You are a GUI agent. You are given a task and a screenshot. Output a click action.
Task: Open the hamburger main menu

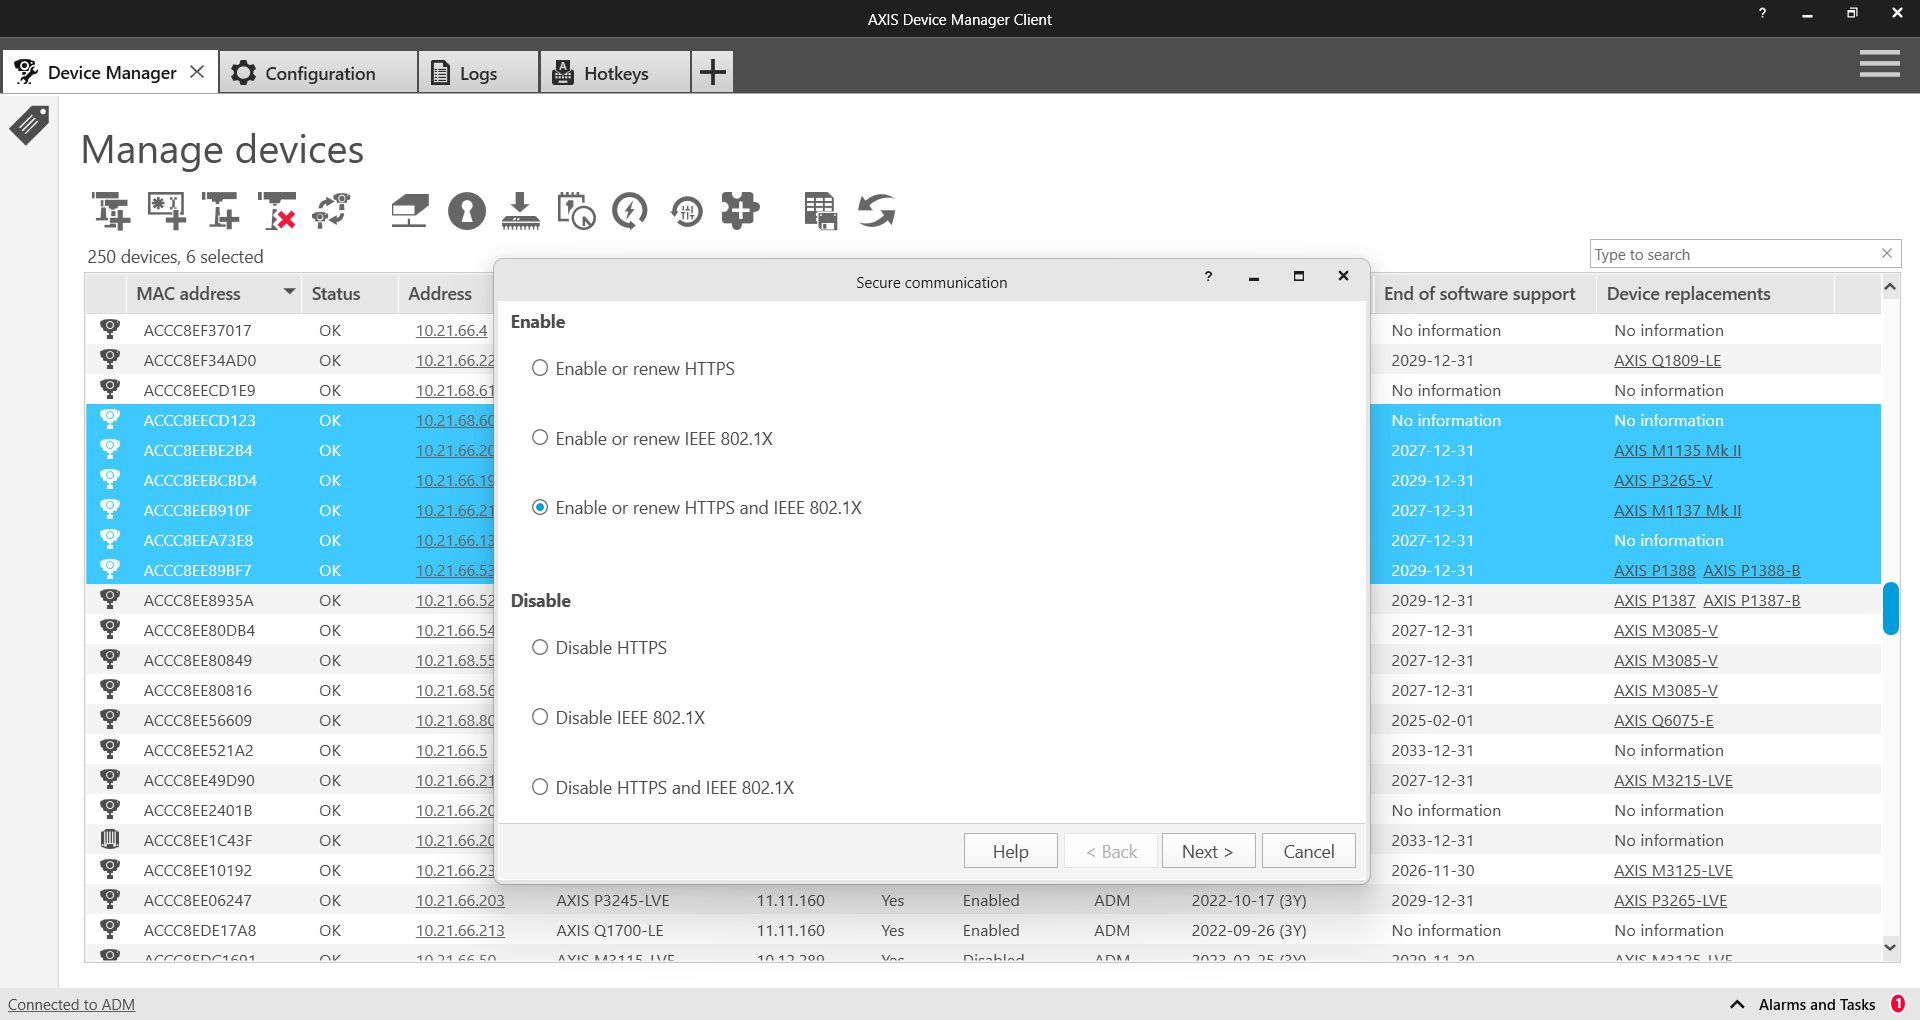pyautogui.click(x=1880, y=65)
